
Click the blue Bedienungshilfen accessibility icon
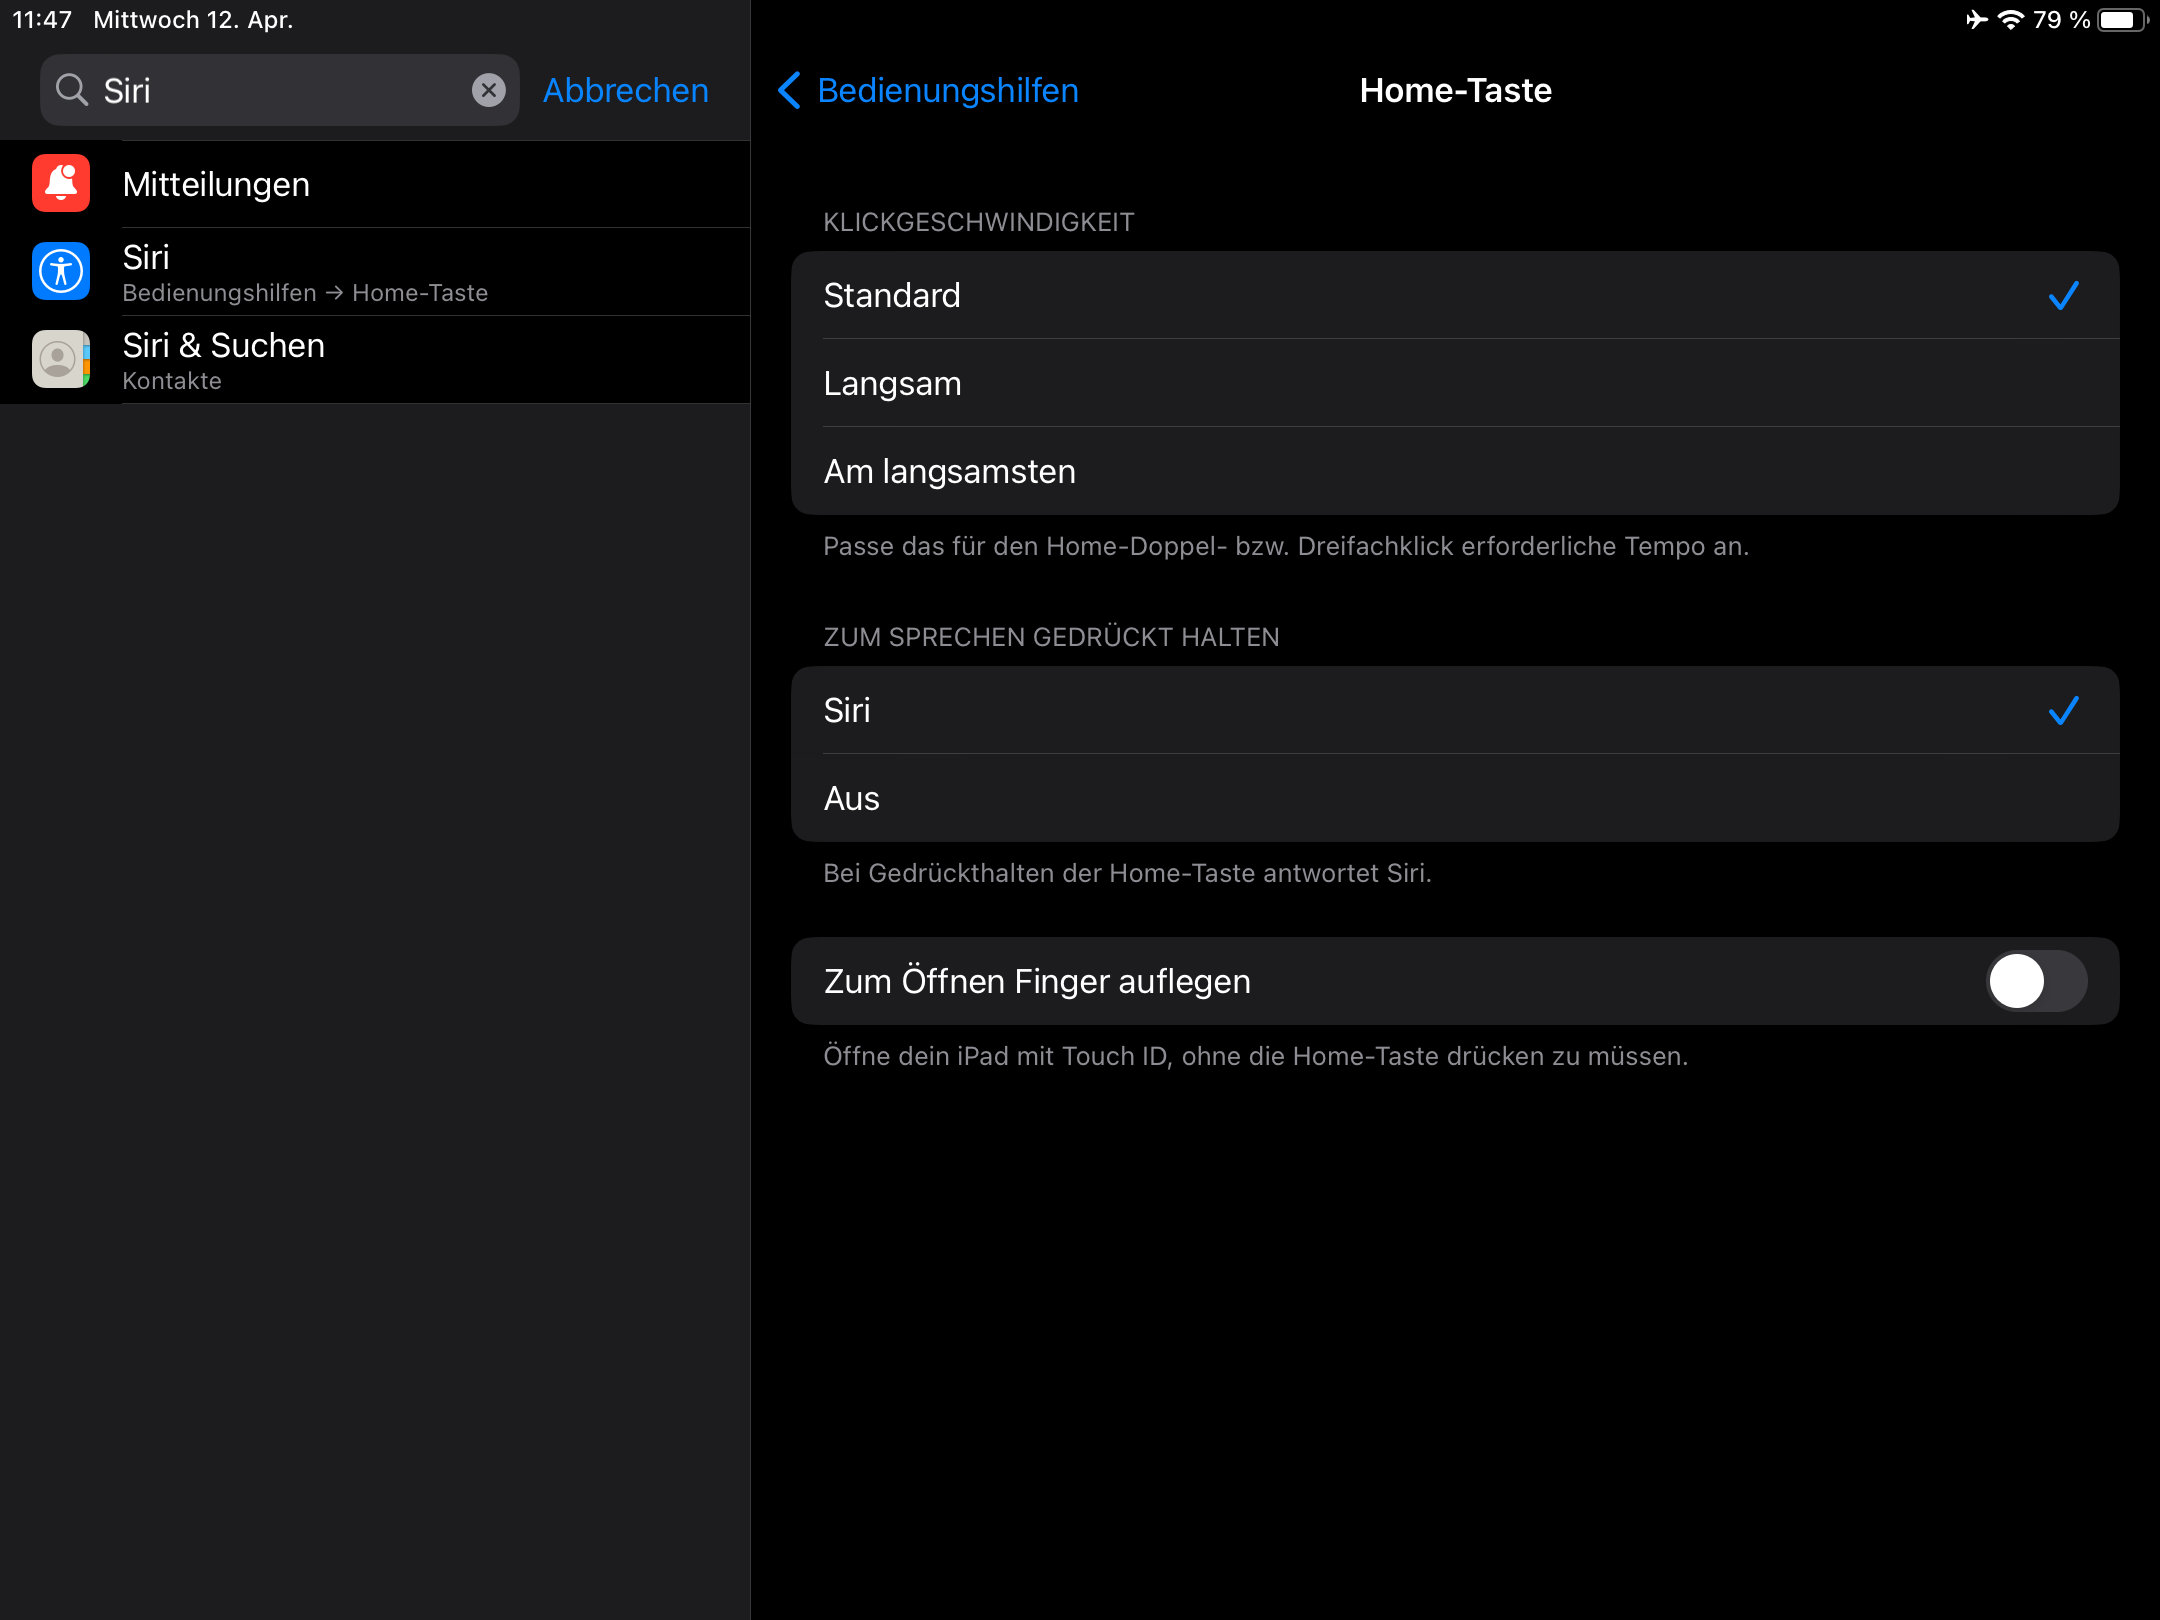(x=61, y=271)
